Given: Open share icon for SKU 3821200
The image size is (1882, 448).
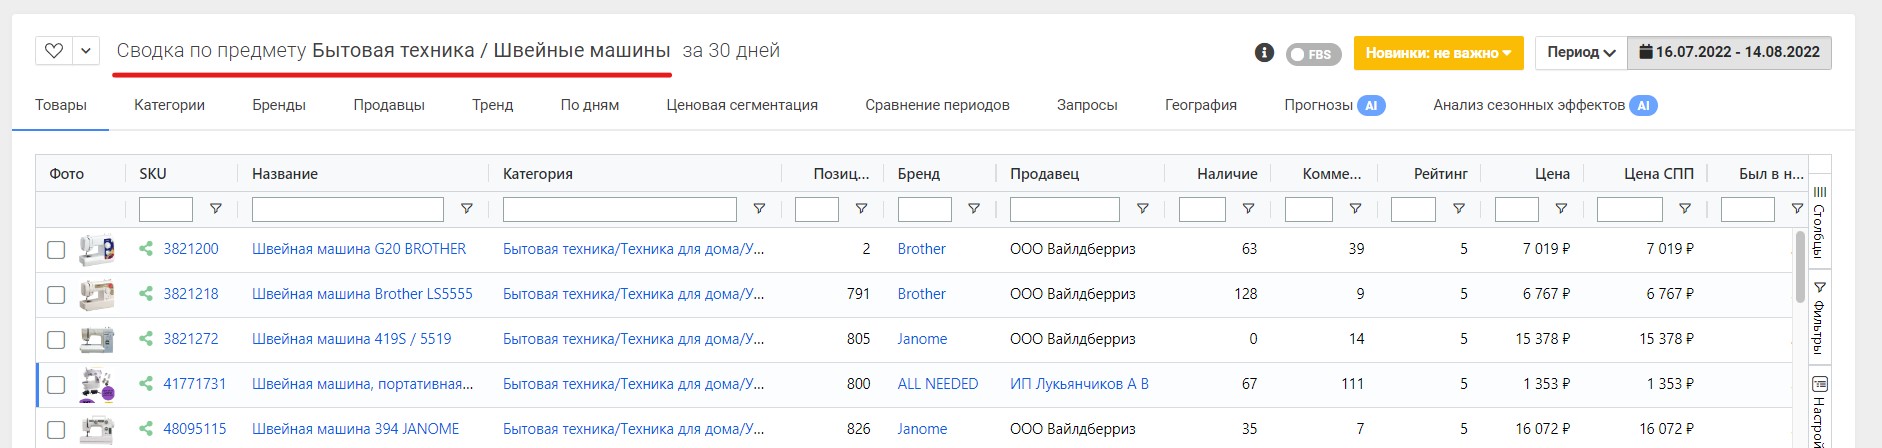Looking at the screenshot, I should 146,249.
